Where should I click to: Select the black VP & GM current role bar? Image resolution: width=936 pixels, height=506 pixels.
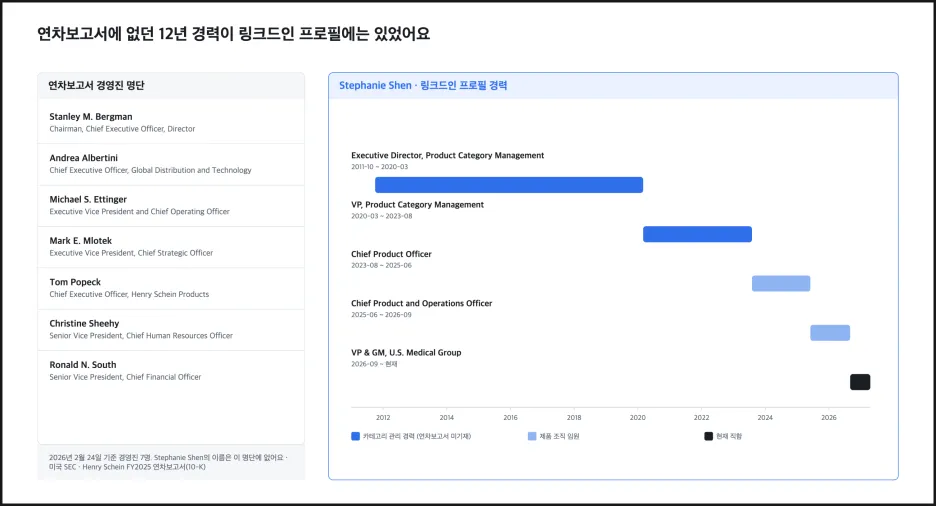860,382
